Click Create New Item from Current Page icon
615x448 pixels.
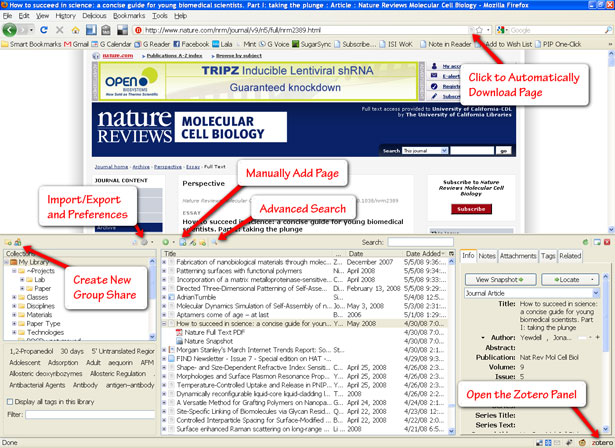tap(183, 242)
